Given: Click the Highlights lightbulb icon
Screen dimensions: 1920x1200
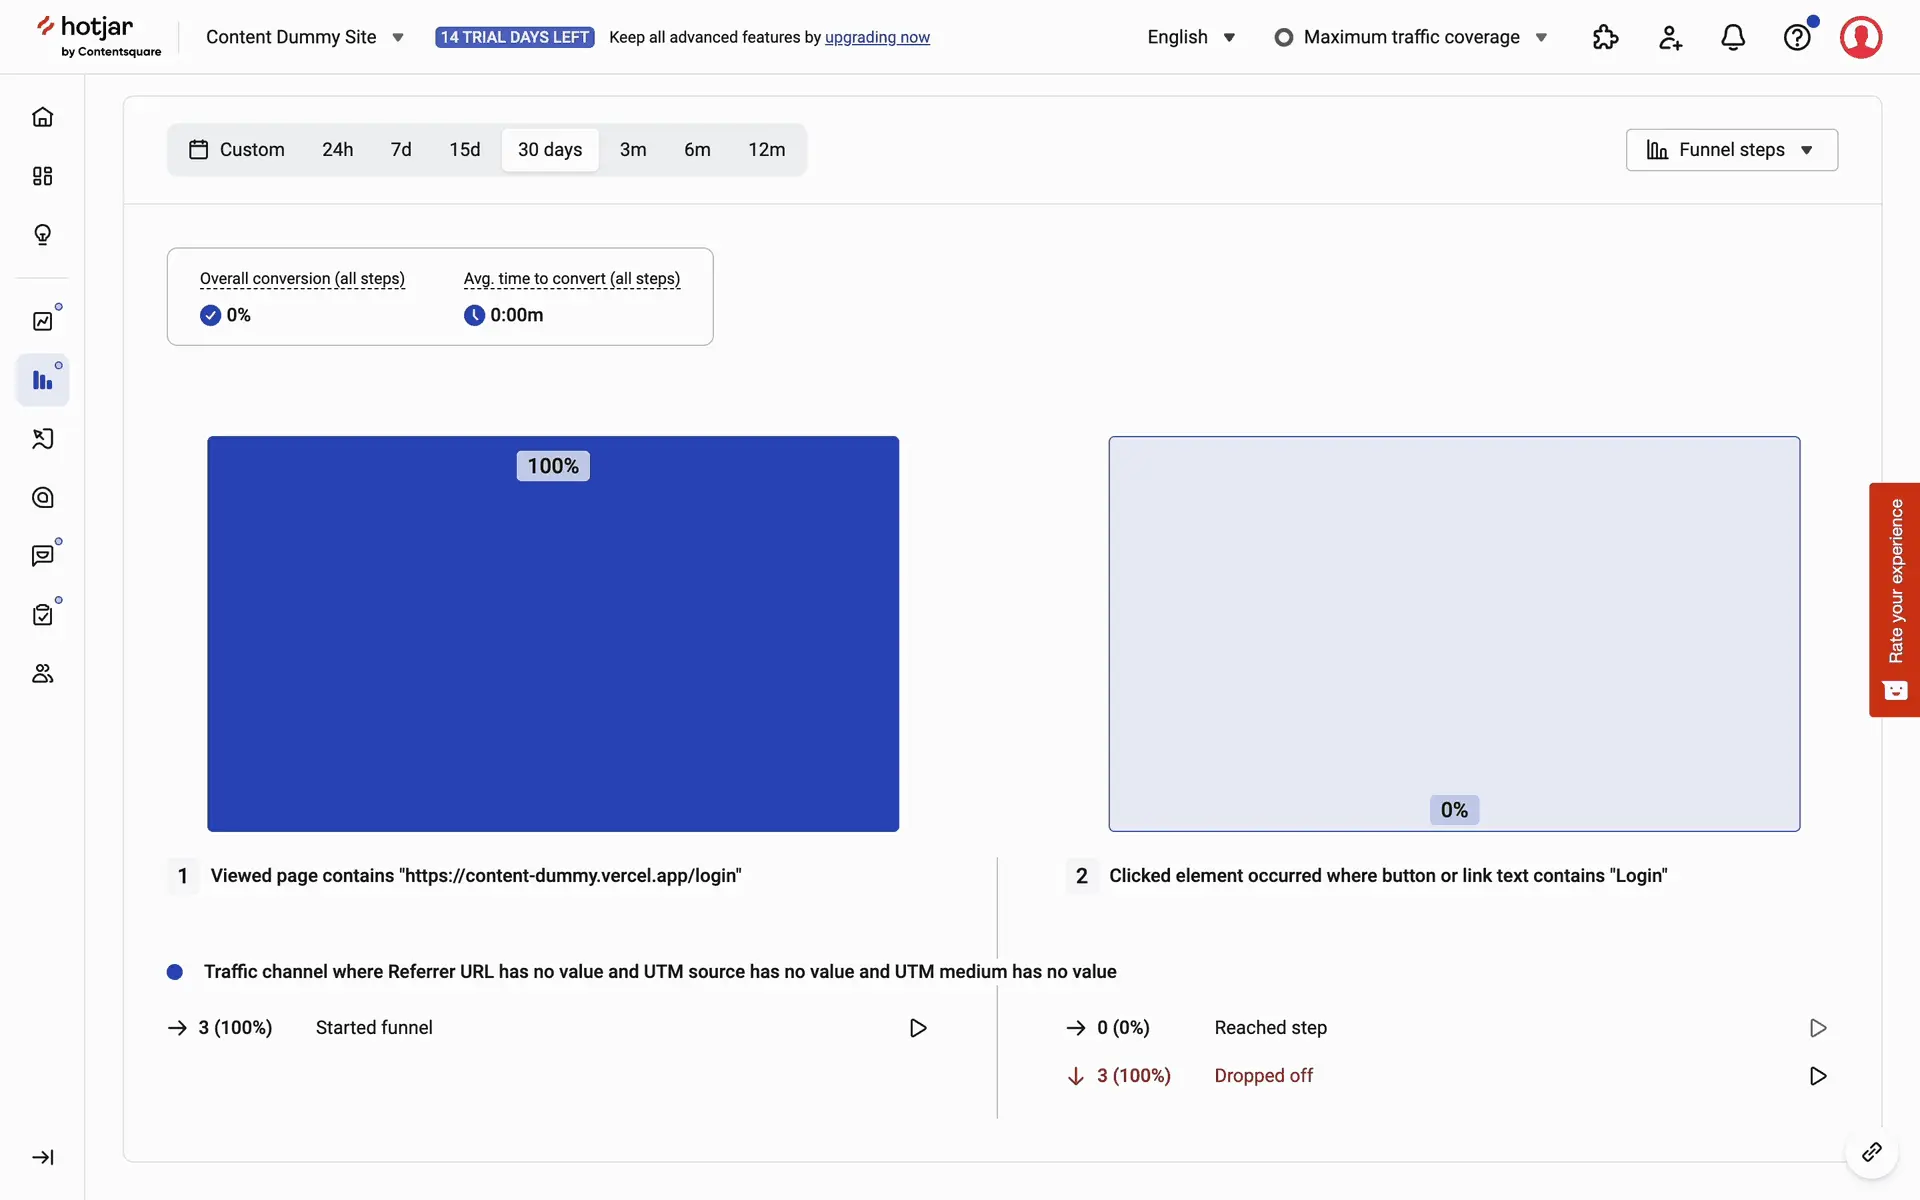Looking at the screenshot, I should click(x=42, y=234).
